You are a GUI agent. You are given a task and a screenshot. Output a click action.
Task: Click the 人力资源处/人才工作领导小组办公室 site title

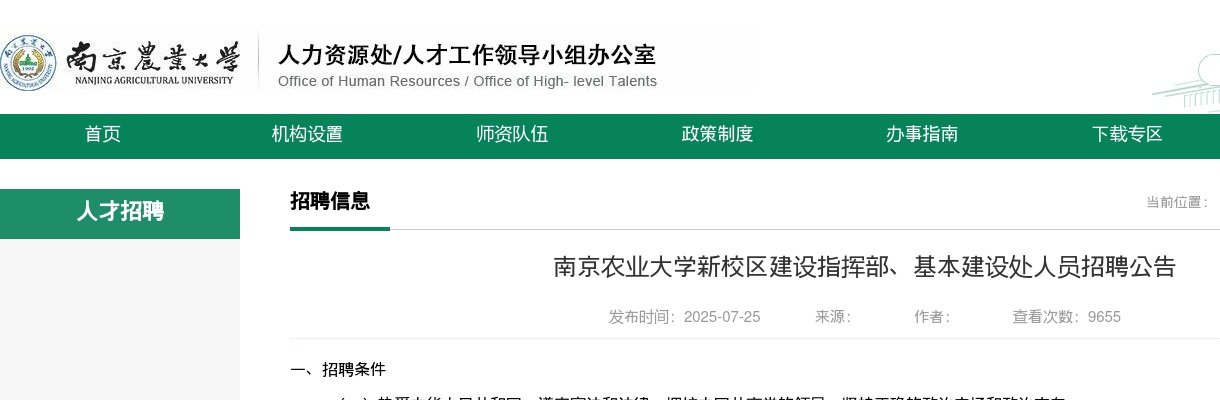point(467,55)
